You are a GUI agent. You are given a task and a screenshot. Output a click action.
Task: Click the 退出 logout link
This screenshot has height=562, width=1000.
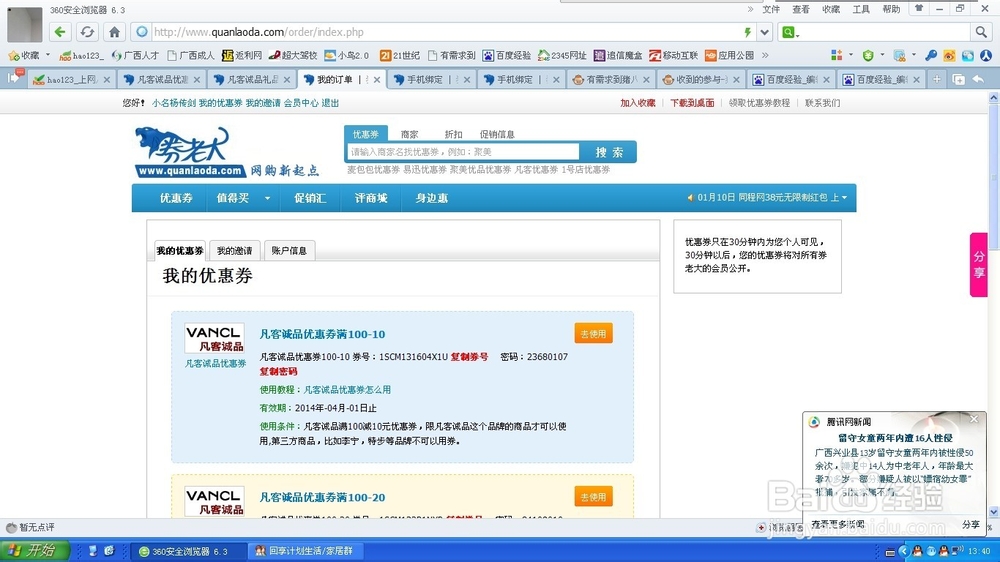(330, 103)
